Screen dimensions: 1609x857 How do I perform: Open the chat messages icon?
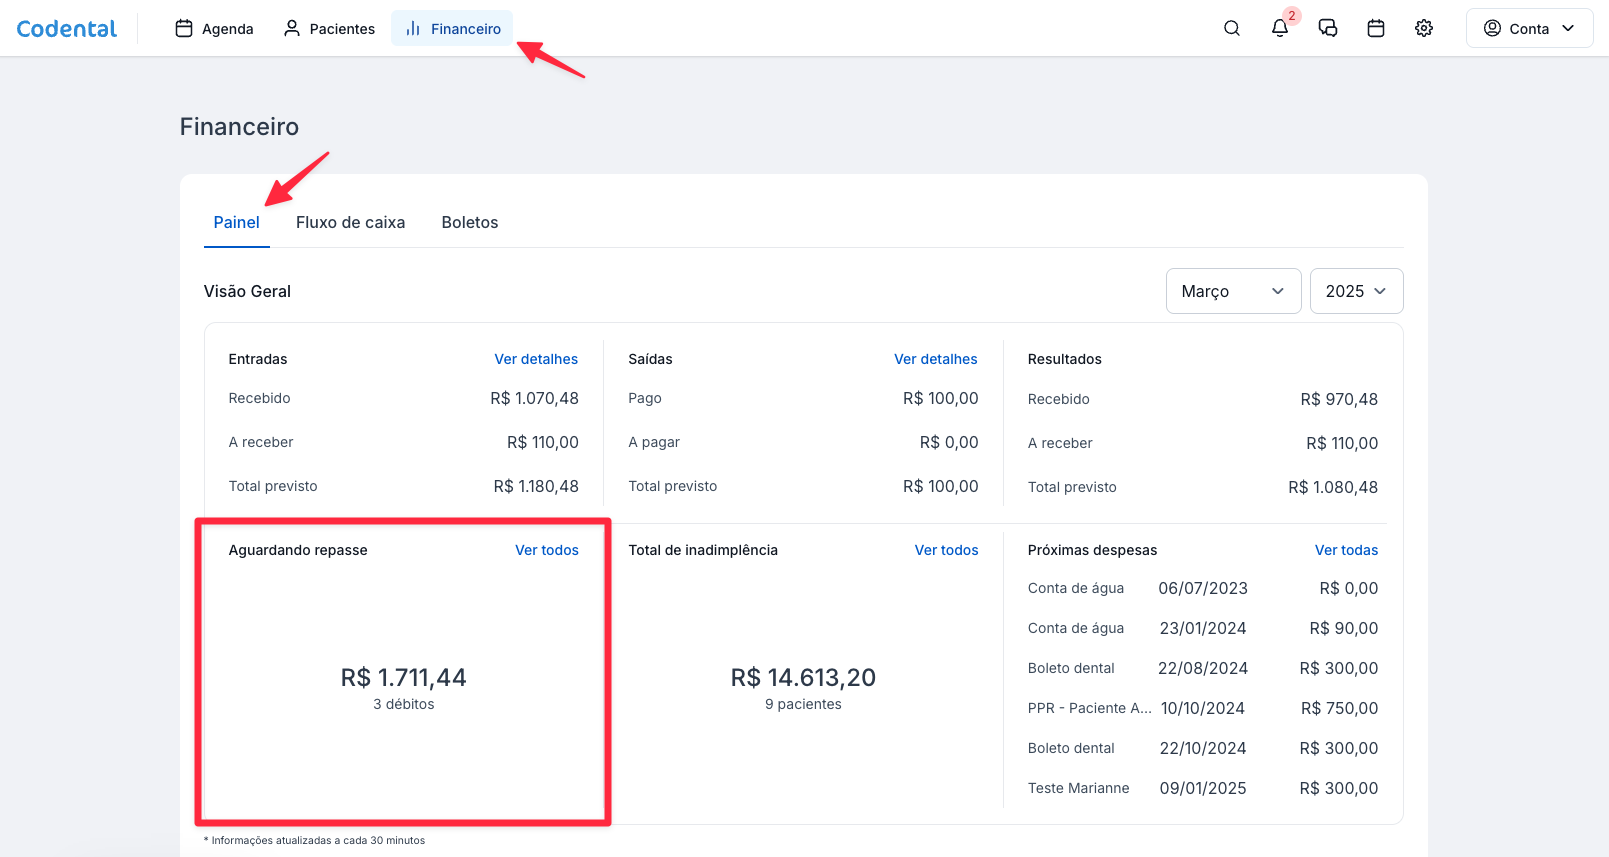(x=1327, y=28)
